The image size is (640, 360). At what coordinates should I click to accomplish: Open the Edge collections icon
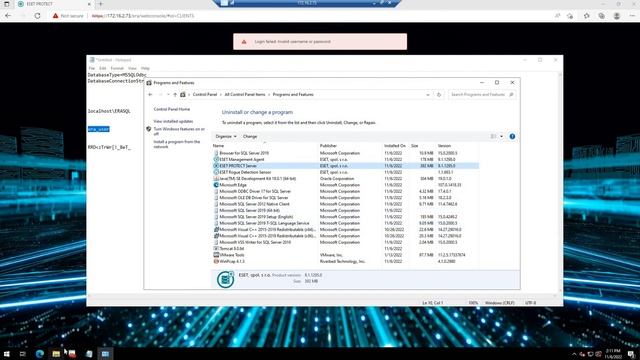click(602, 16)
